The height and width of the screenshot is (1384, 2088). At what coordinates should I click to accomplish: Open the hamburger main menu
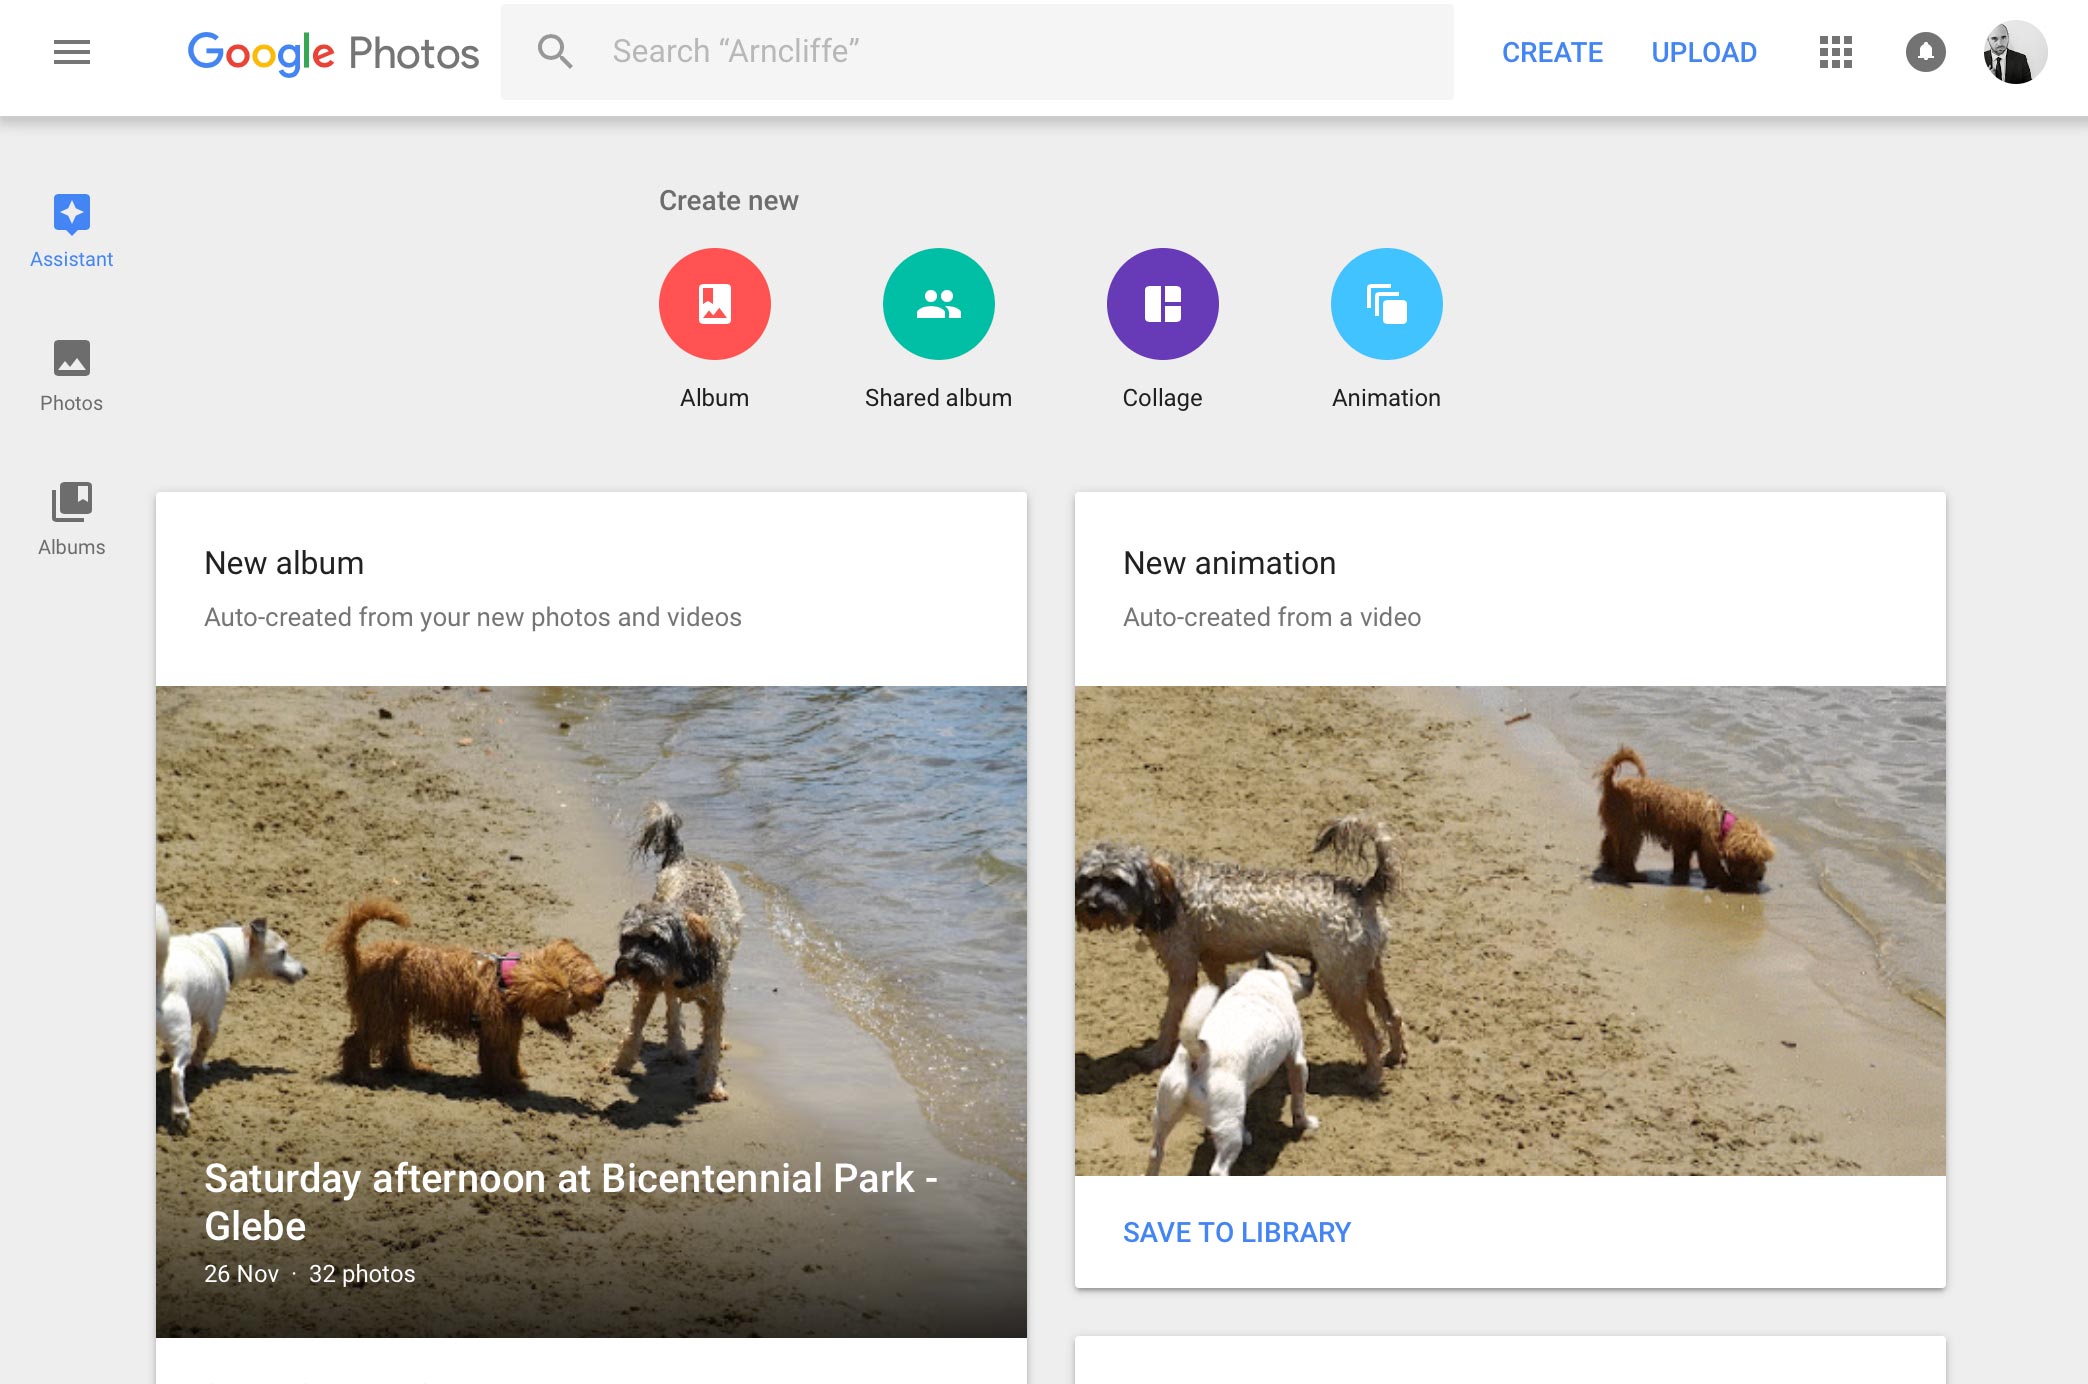point(72,52)
